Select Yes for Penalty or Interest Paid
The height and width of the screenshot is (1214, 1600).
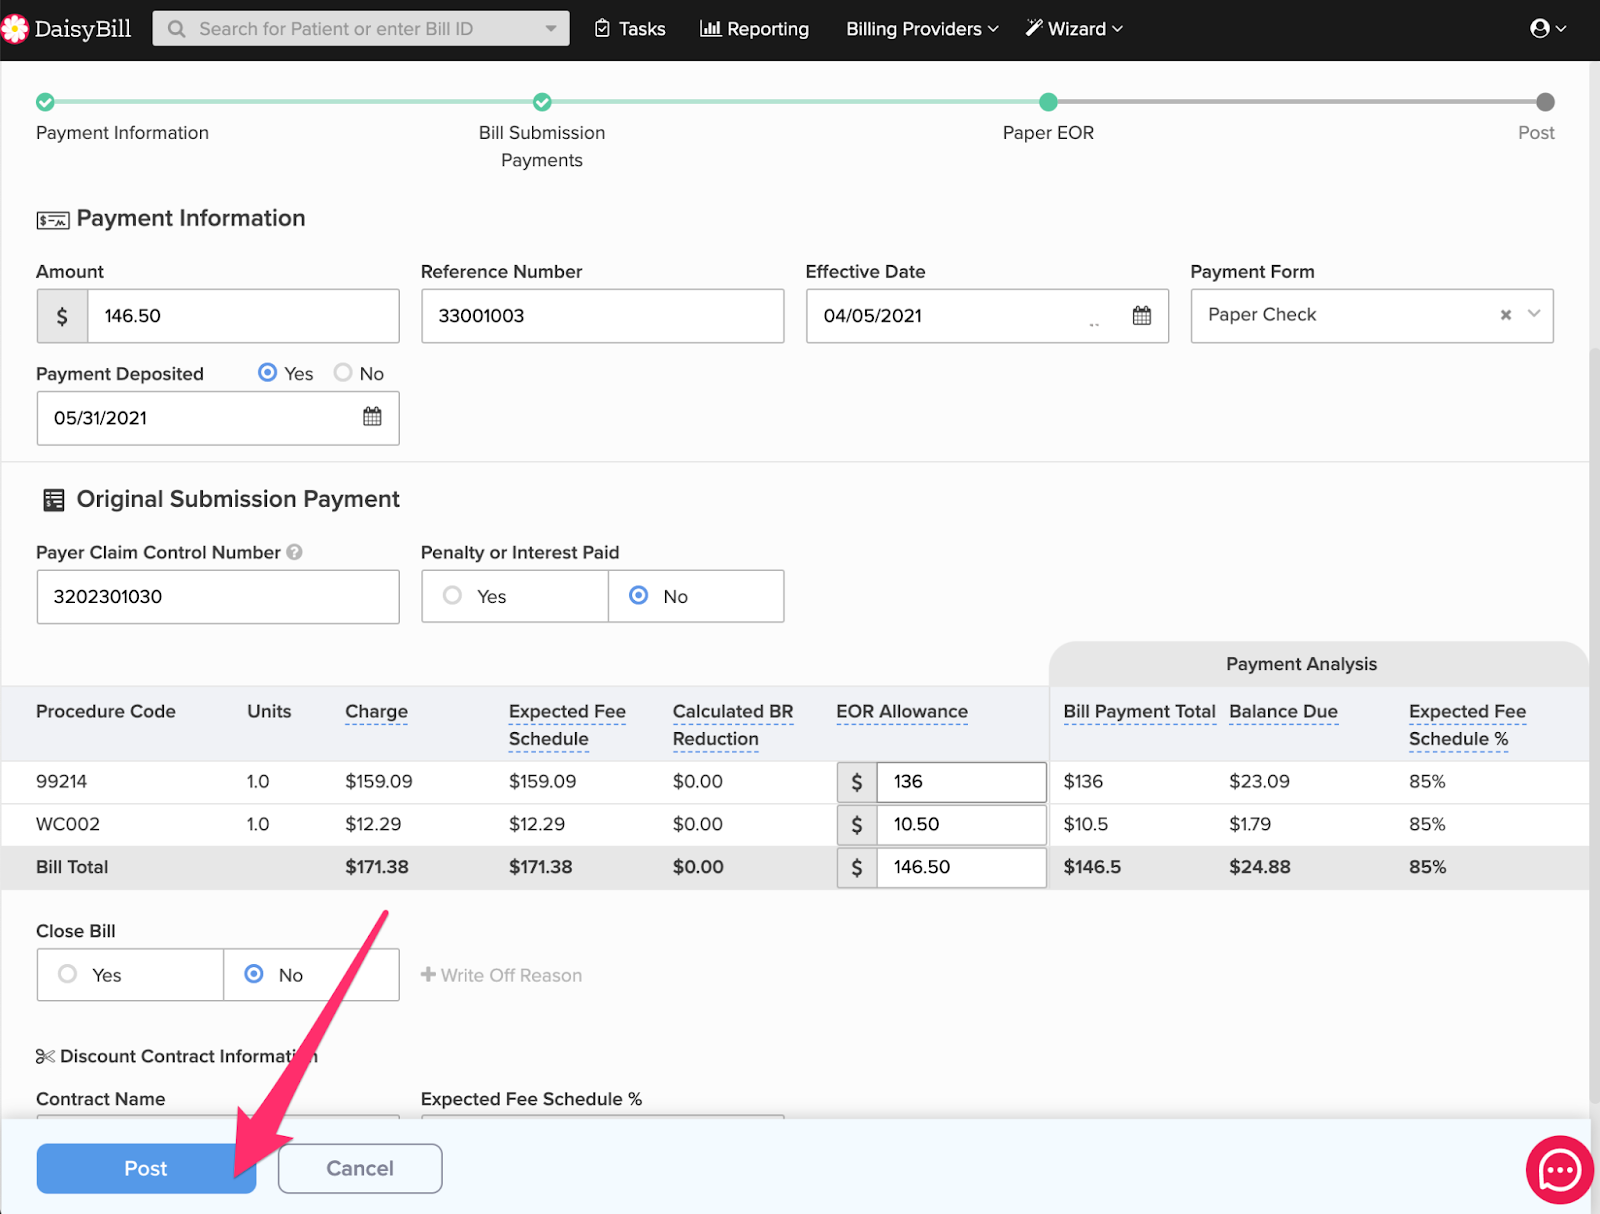point(453,596)
